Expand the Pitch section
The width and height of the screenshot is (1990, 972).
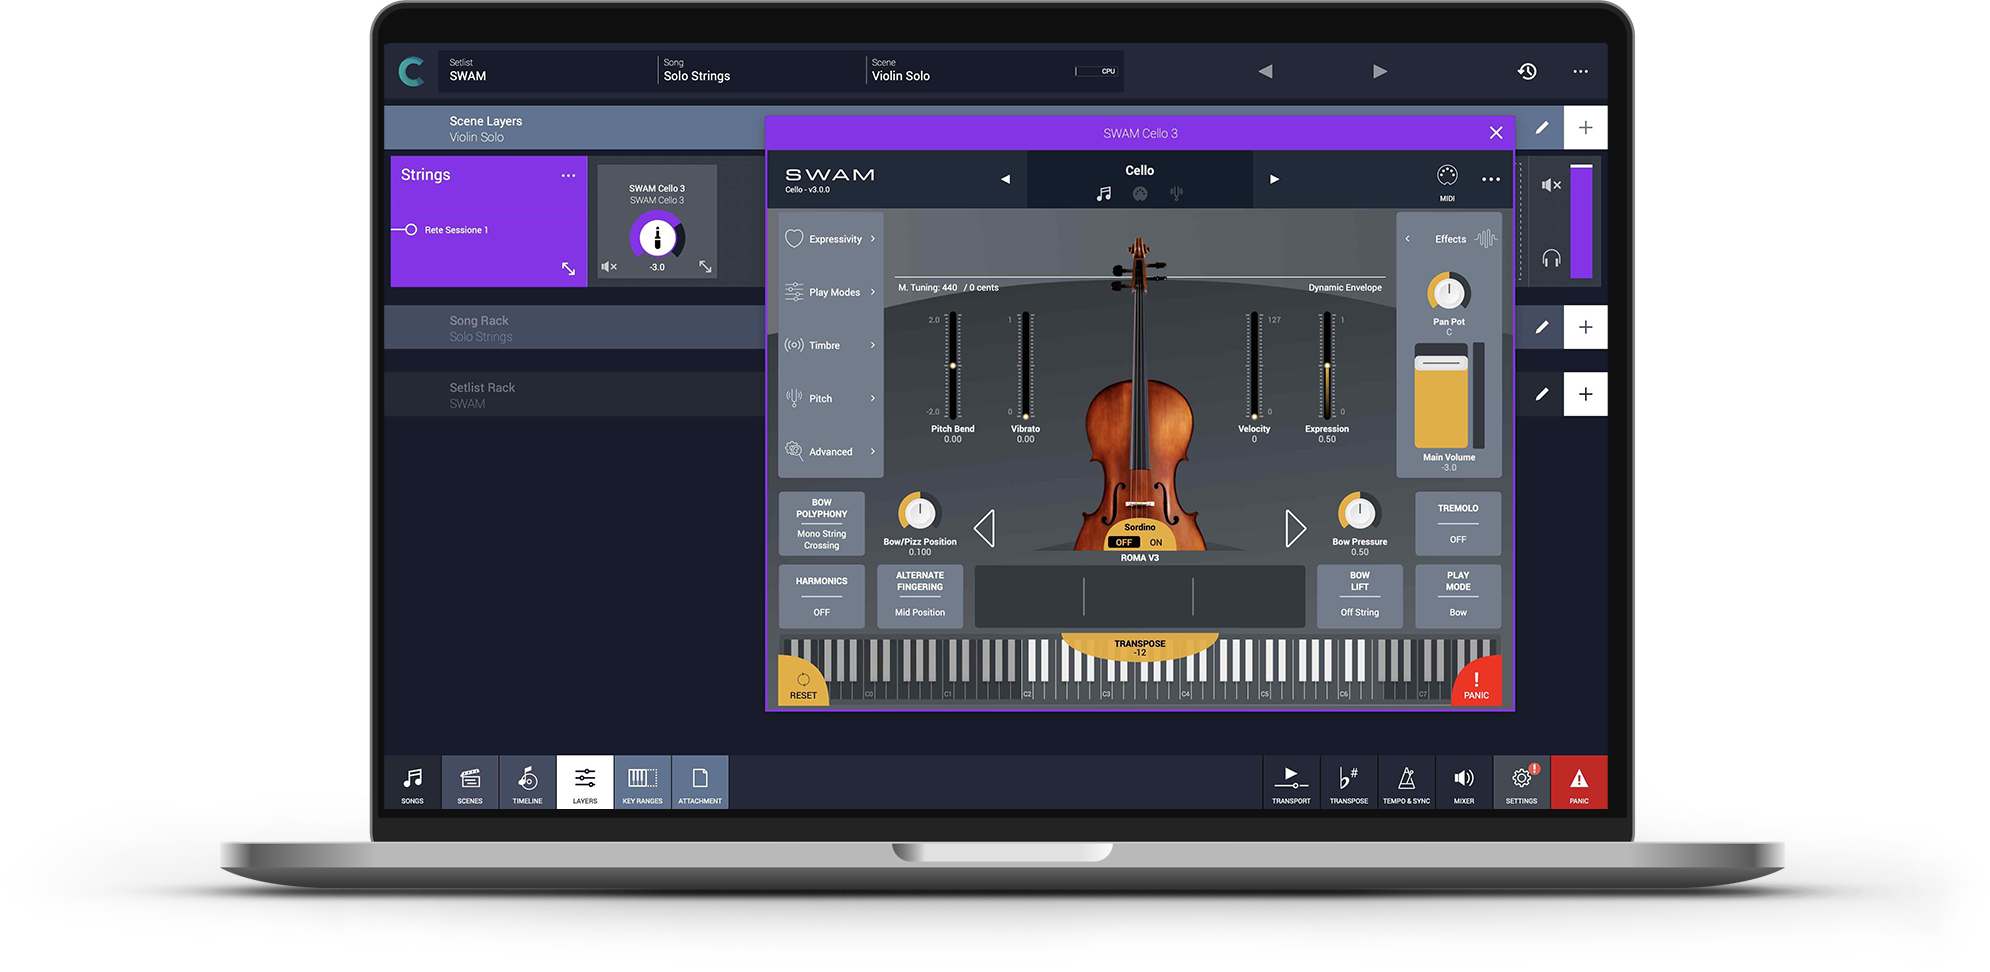click(830, 398)
